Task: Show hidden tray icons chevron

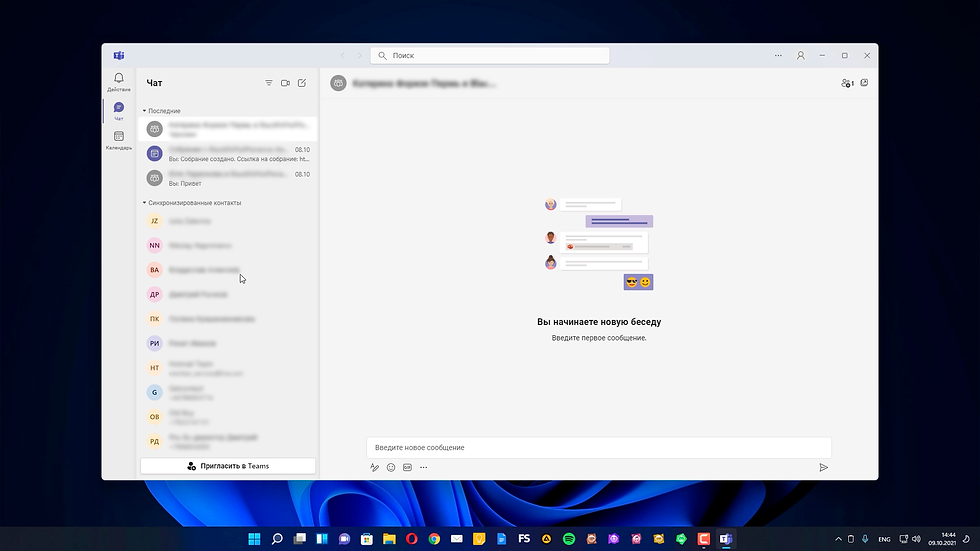Action: coord(838,539)
